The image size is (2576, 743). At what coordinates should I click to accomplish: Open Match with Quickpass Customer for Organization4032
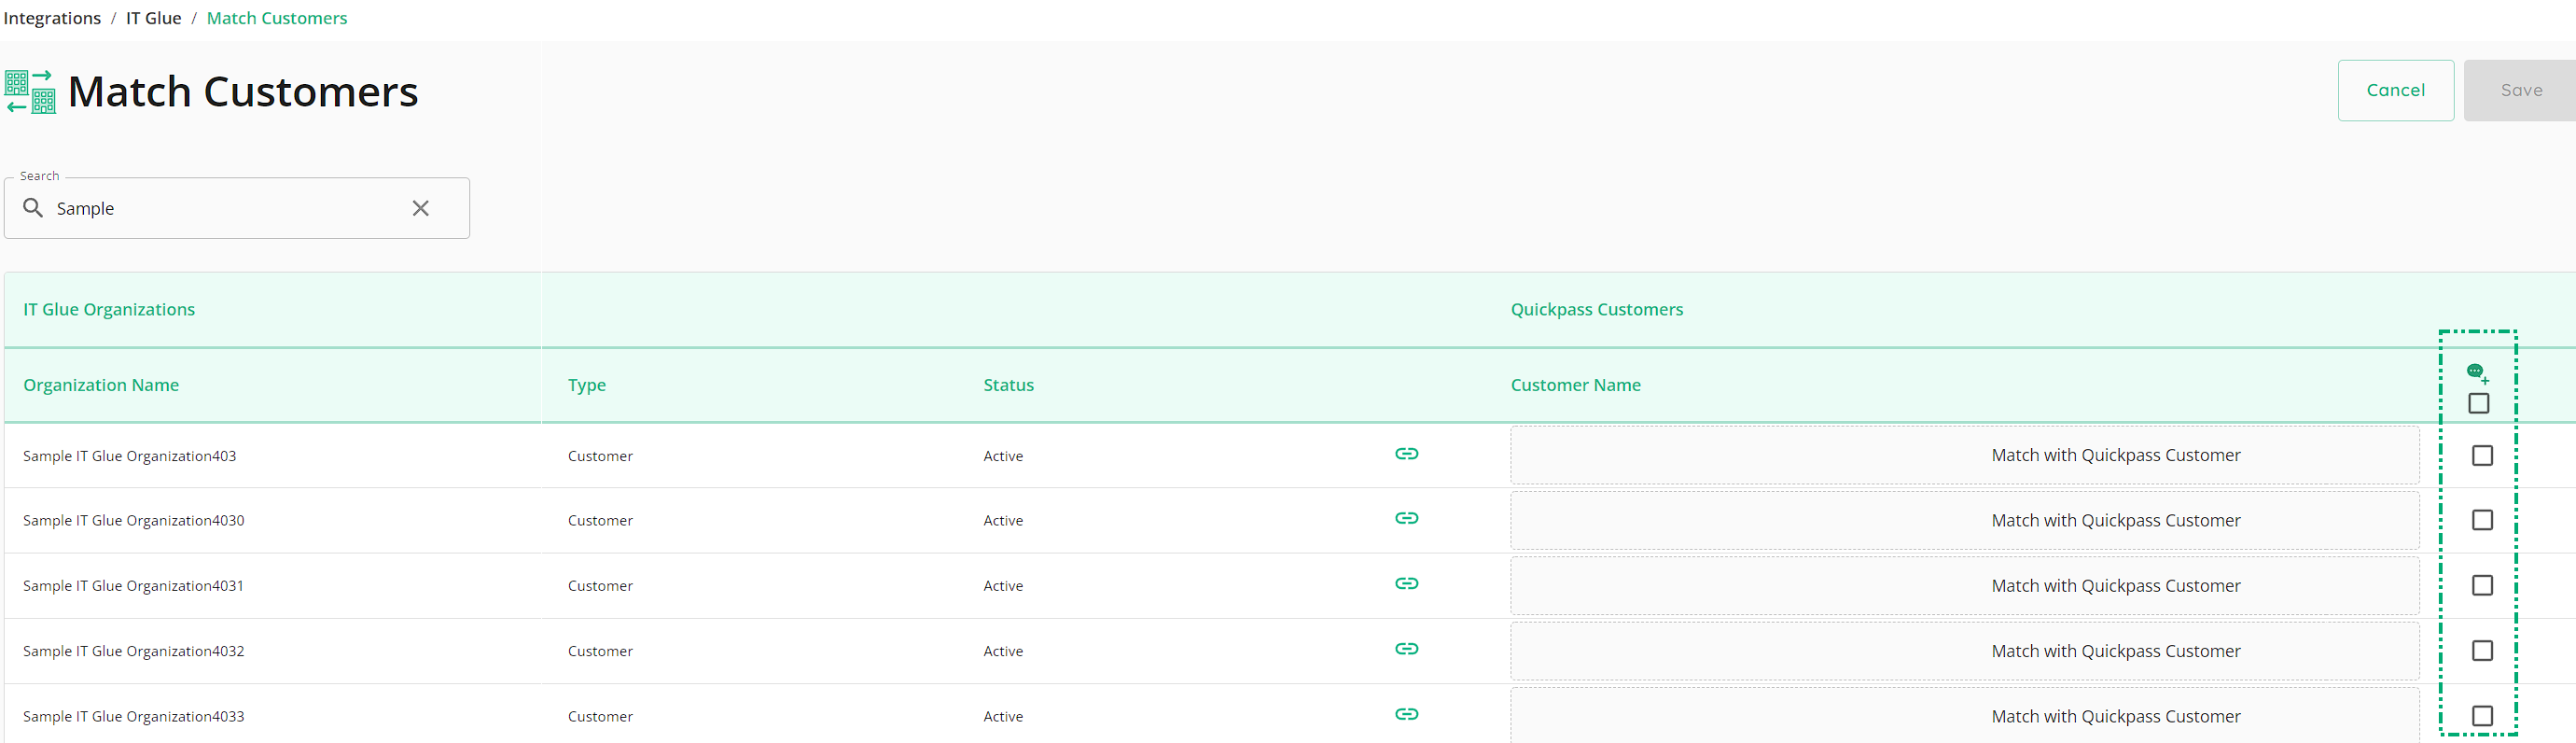1965,651
